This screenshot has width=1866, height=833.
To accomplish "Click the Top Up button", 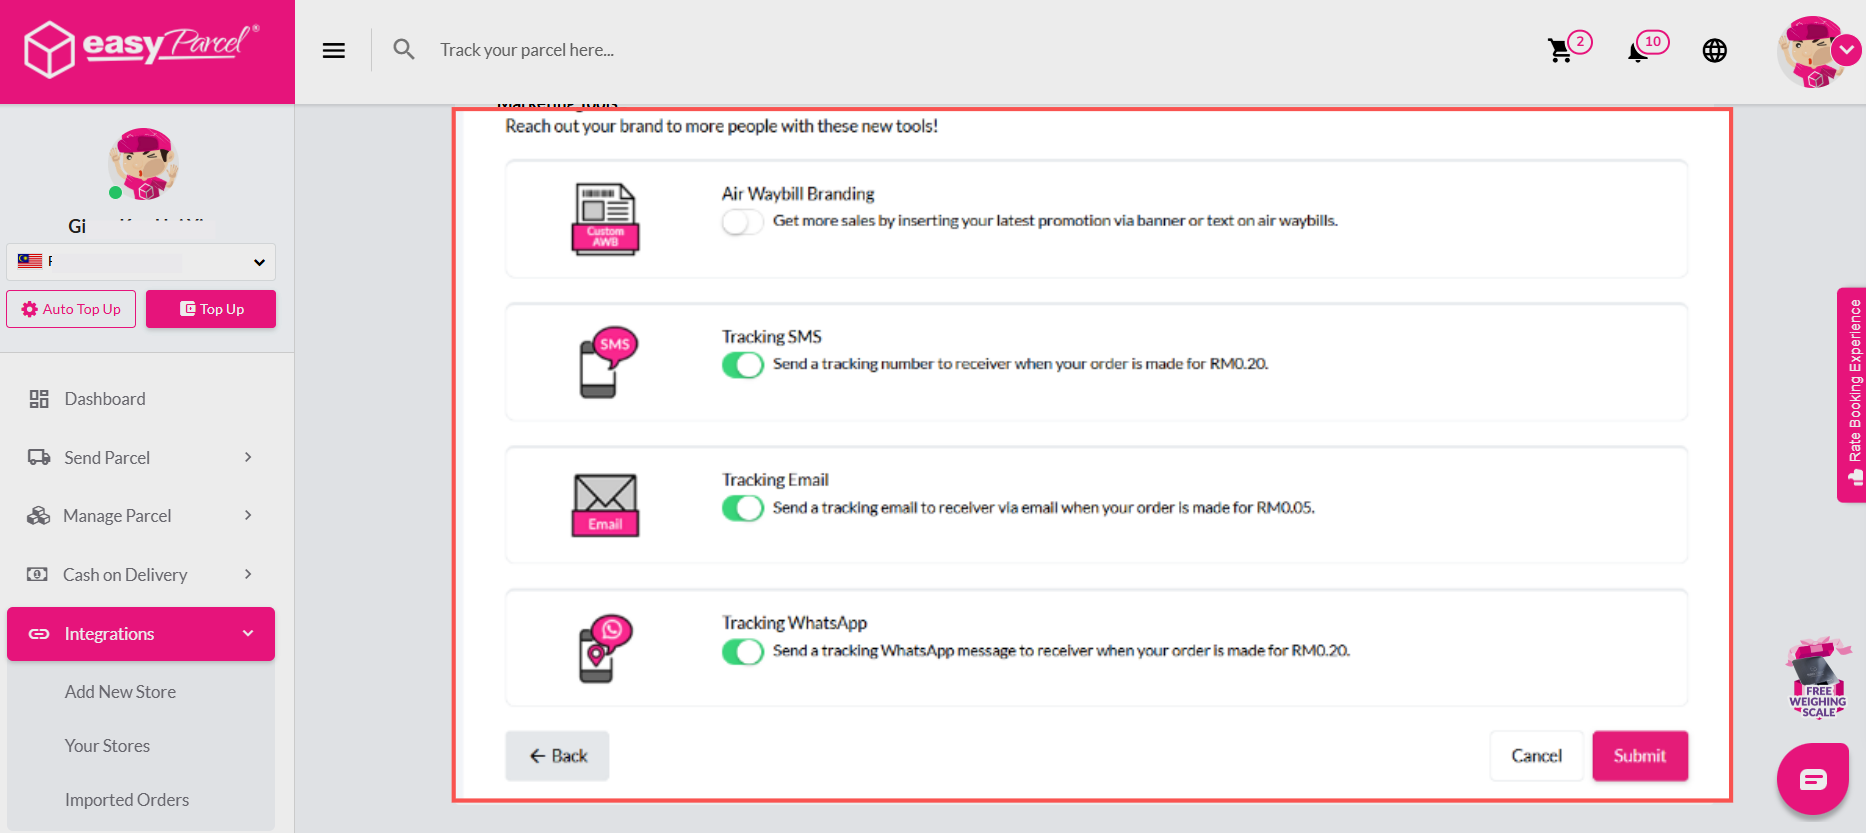I will 211,309.
